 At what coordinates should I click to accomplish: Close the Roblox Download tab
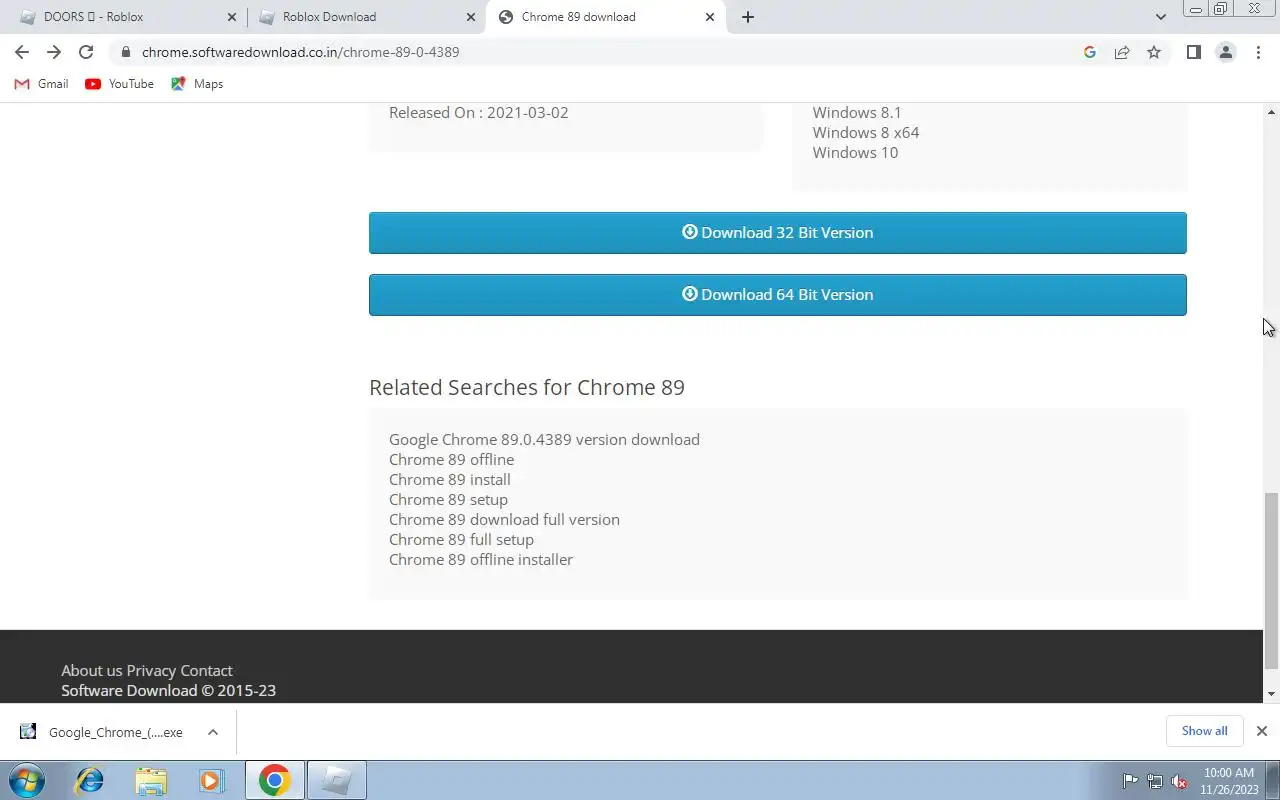click(471, 17)
